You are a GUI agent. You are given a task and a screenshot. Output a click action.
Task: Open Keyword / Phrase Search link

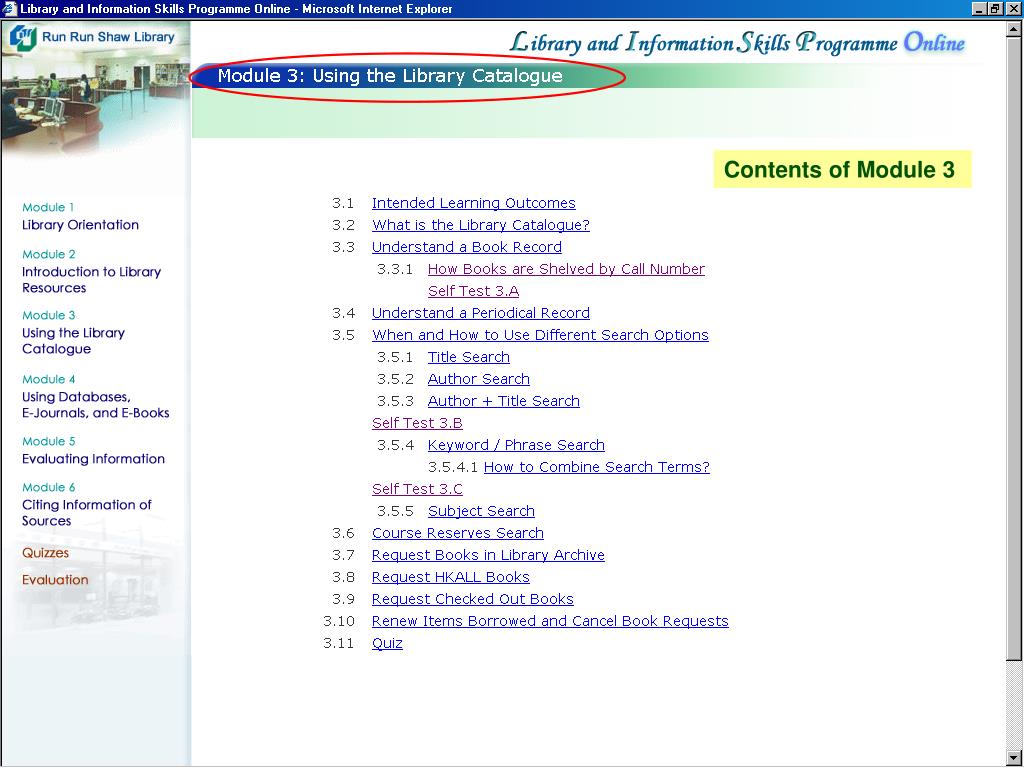(516, 445)
